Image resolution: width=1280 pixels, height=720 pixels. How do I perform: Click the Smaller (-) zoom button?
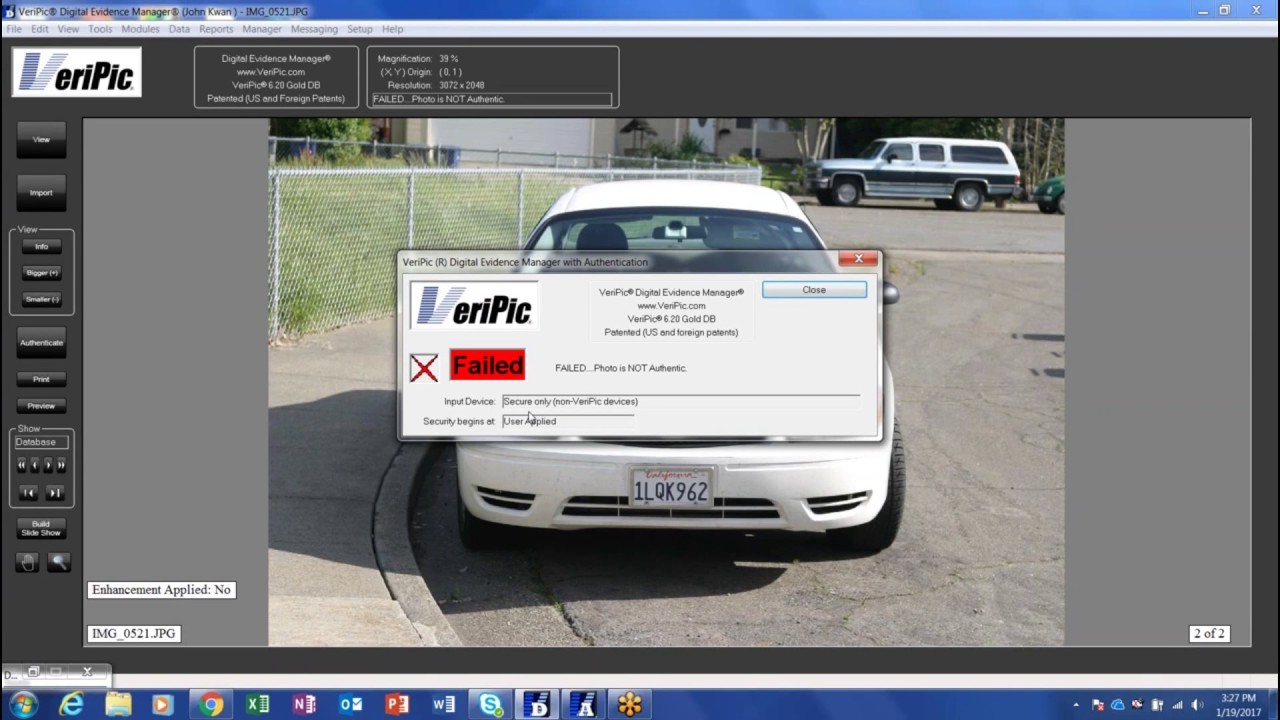[x=41, y=300]
